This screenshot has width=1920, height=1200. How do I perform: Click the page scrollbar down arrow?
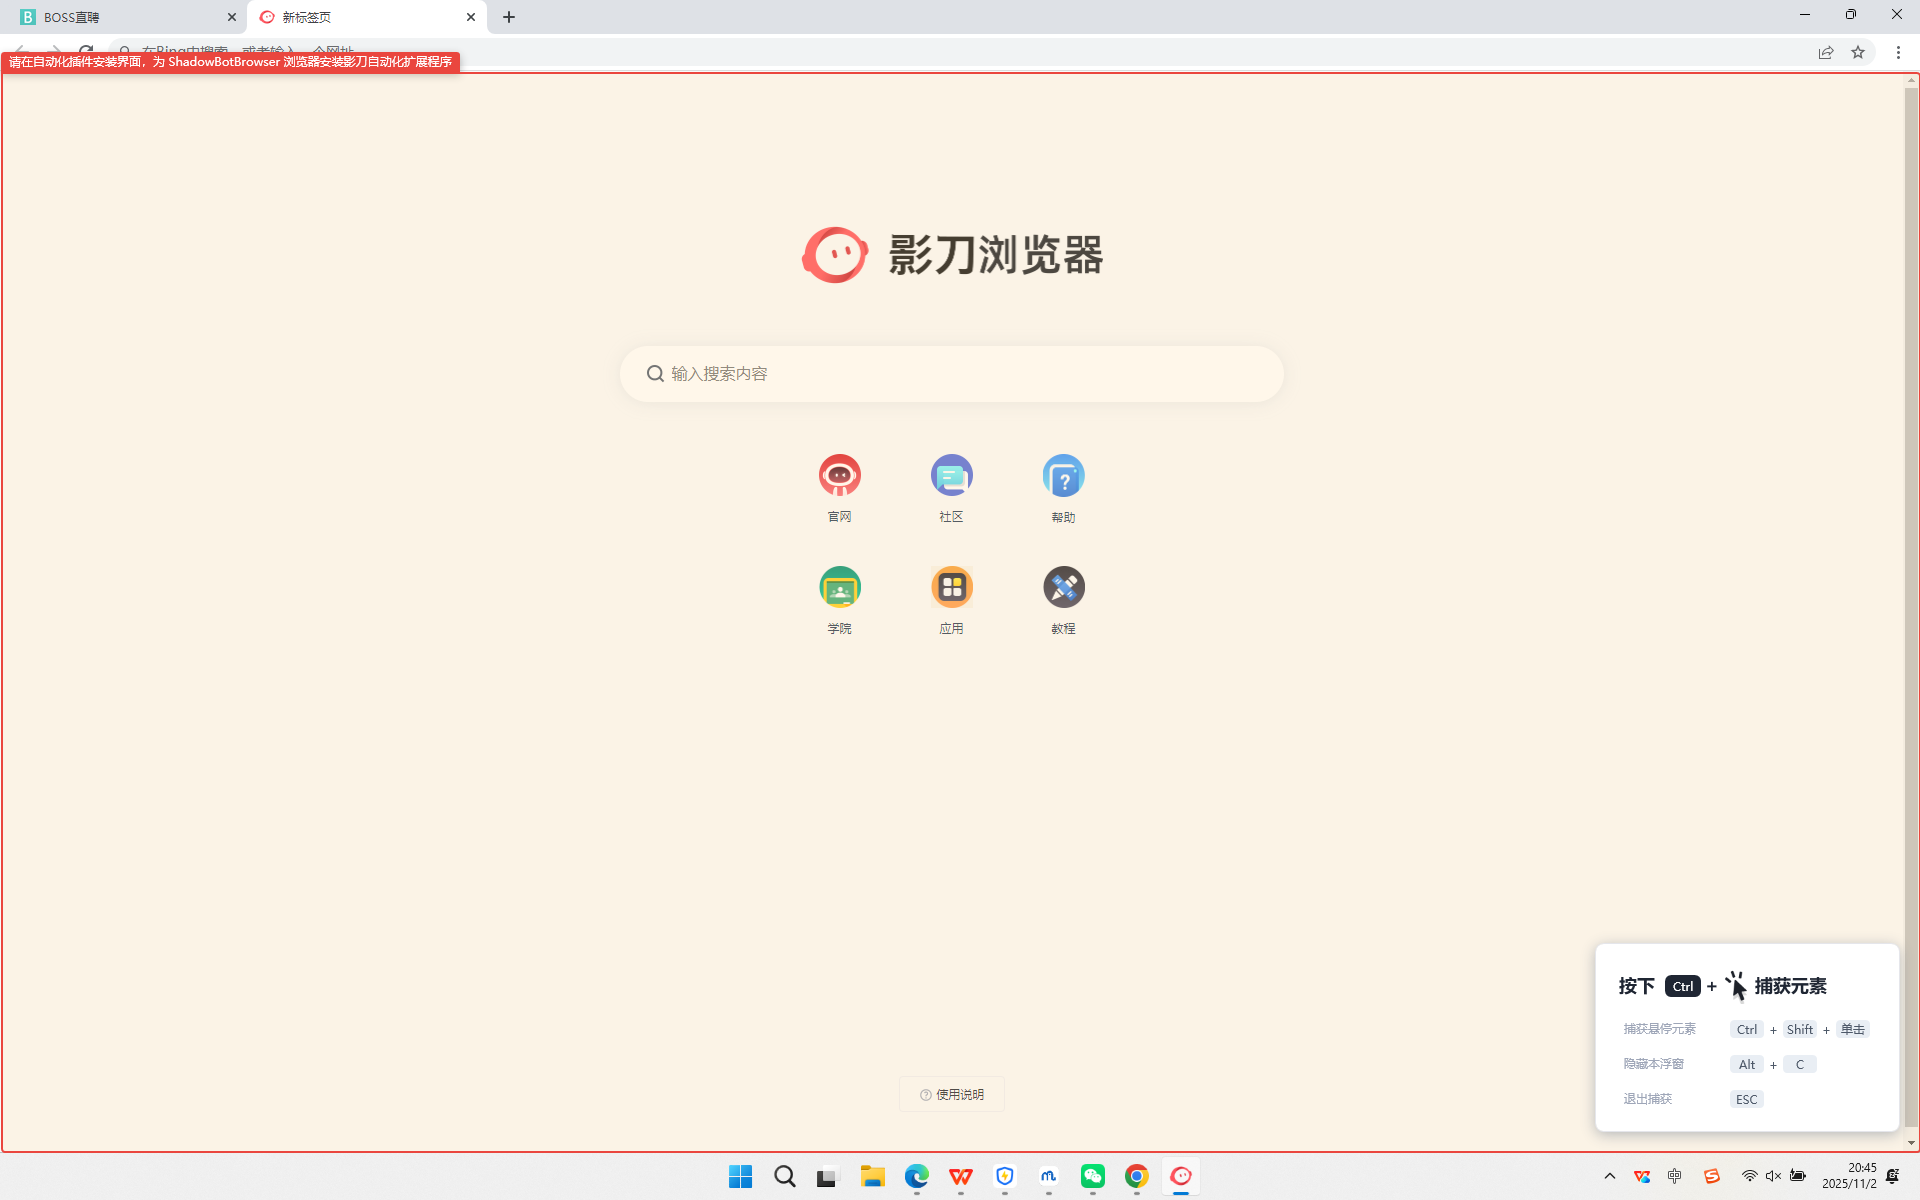(1911, 1143)
